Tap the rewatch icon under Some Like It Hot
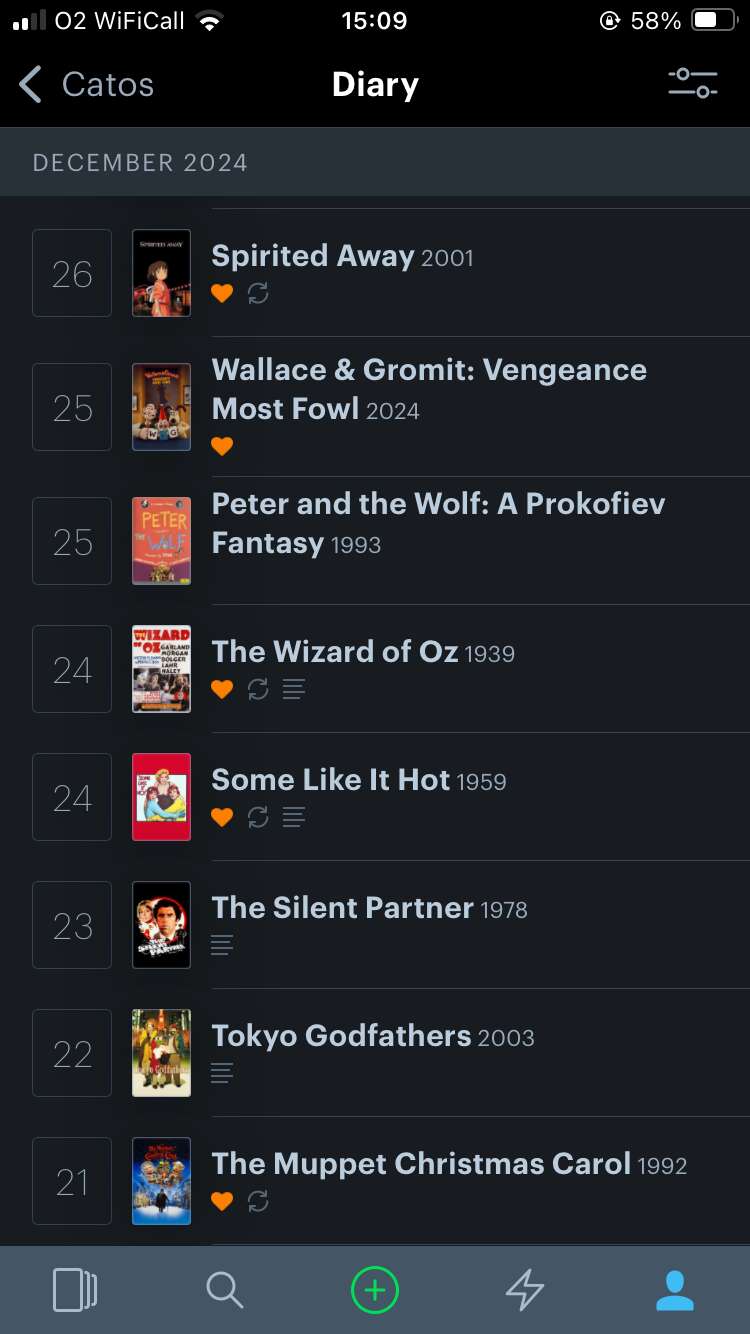This screenshot has height=1334, width=750. coord(258,817)
